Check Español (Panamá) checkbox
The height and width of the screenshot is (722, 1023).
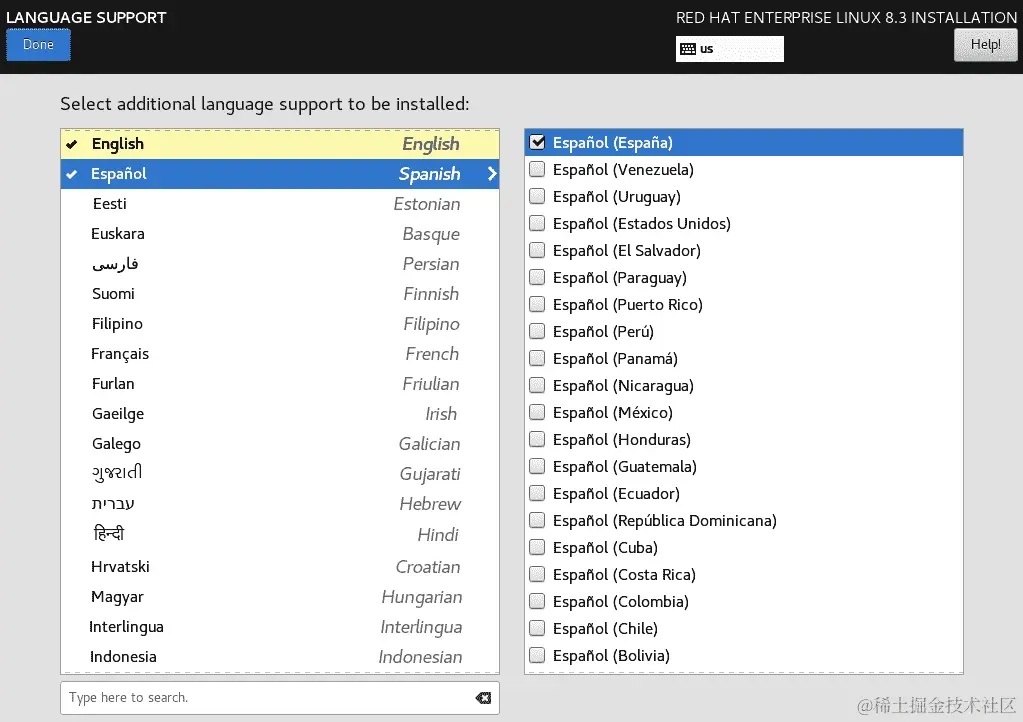click(537, 358)
